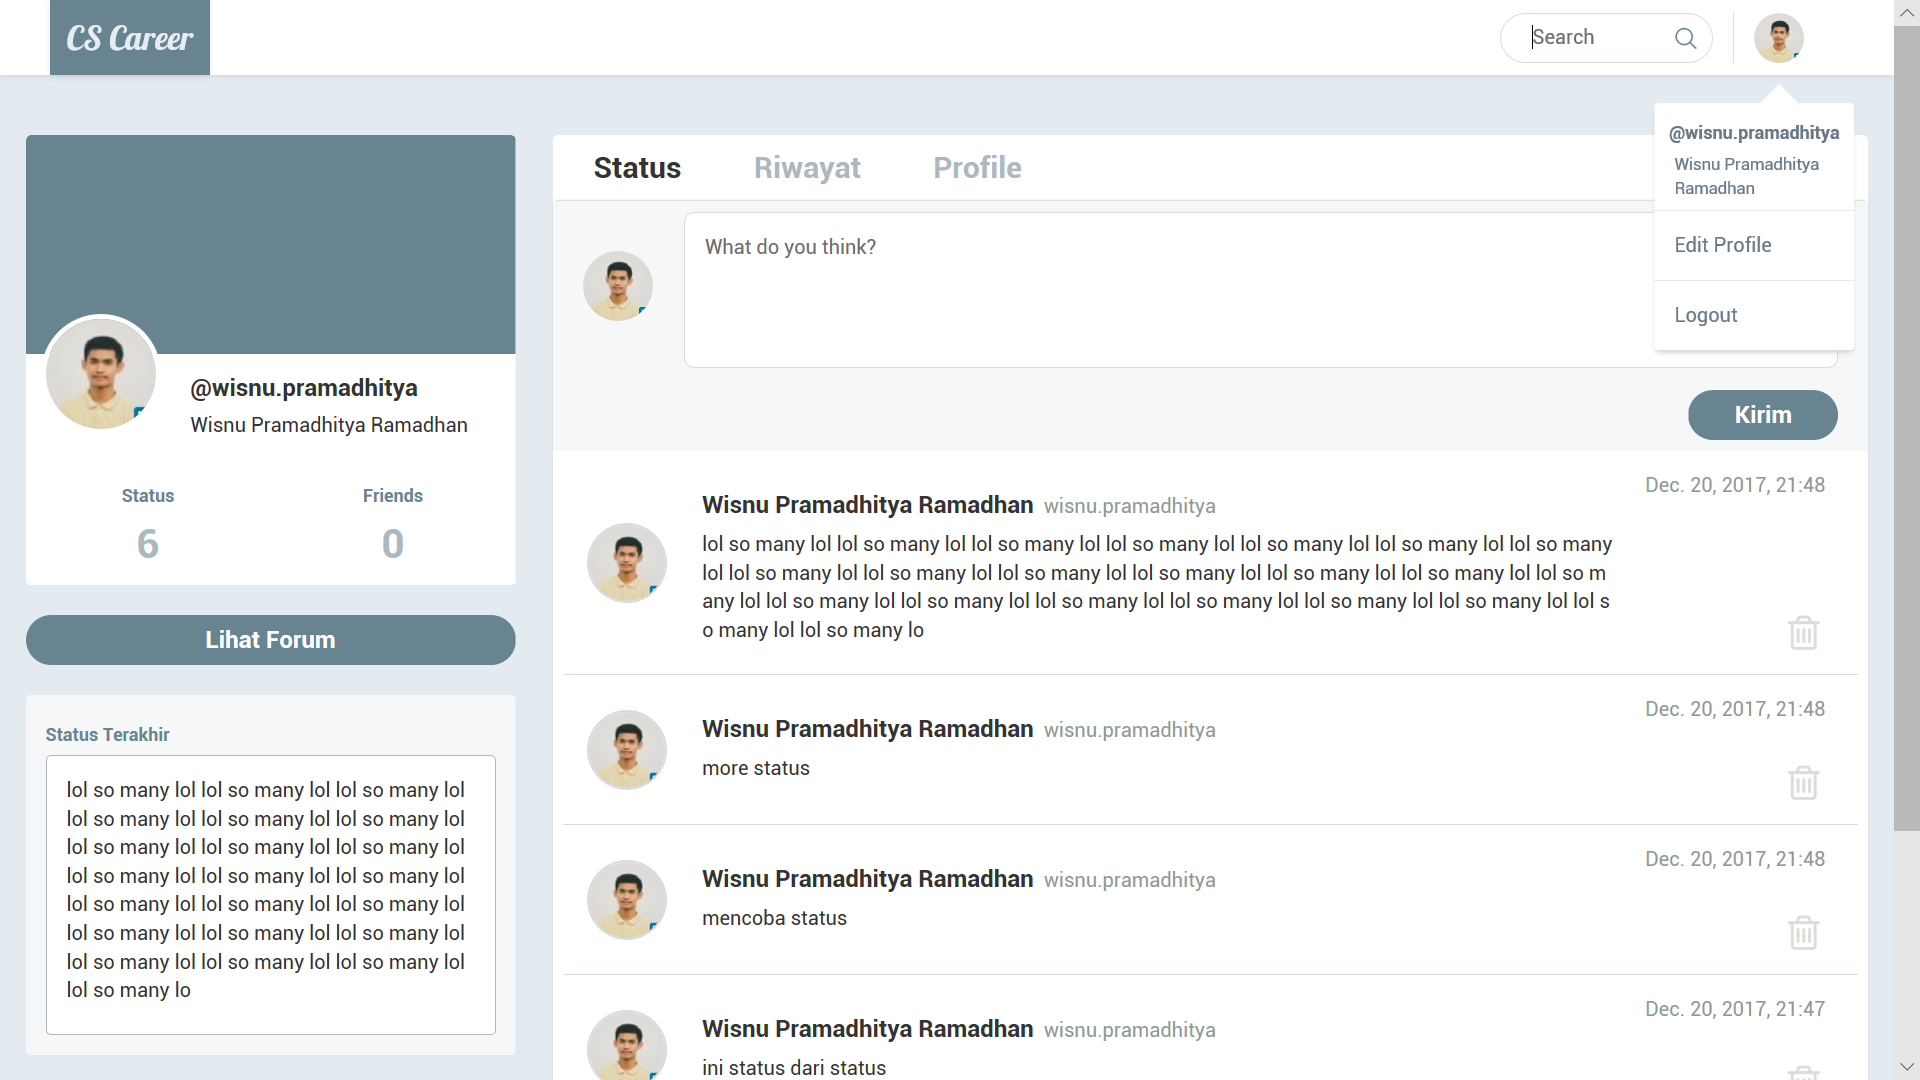Click the vertical scrollbar thumb
The image size is (1920, 1080).
click(x=1907, y=430)
